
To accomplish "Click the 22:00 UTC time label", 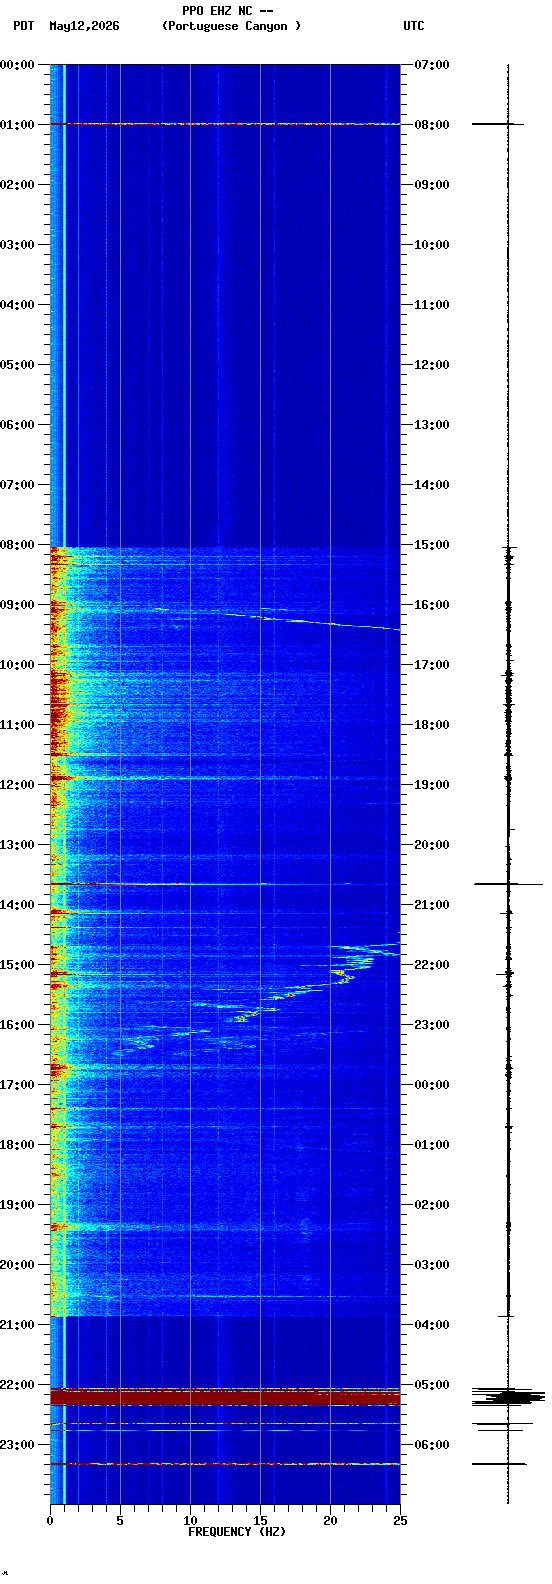I will pos(432,965).
